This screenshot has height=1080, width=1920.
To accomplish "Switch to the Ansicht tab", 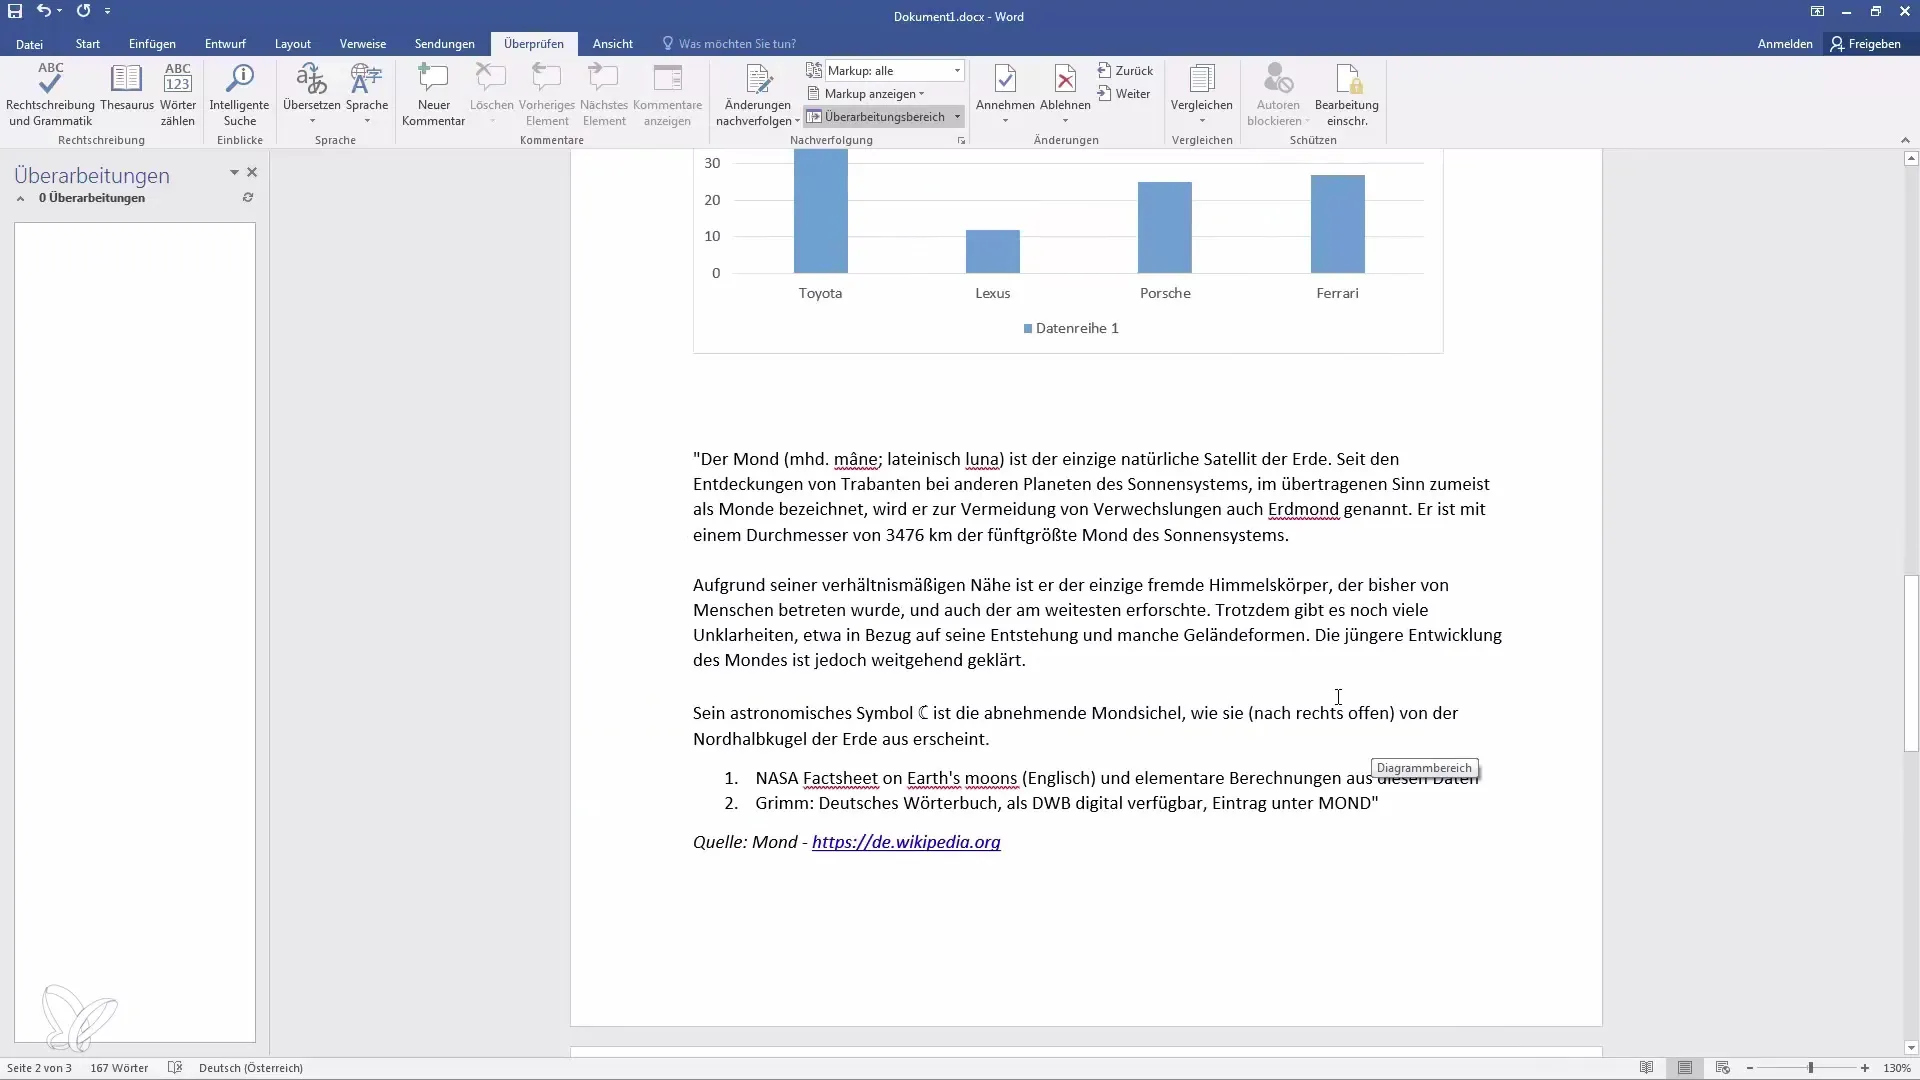I will tap(612, 44).
